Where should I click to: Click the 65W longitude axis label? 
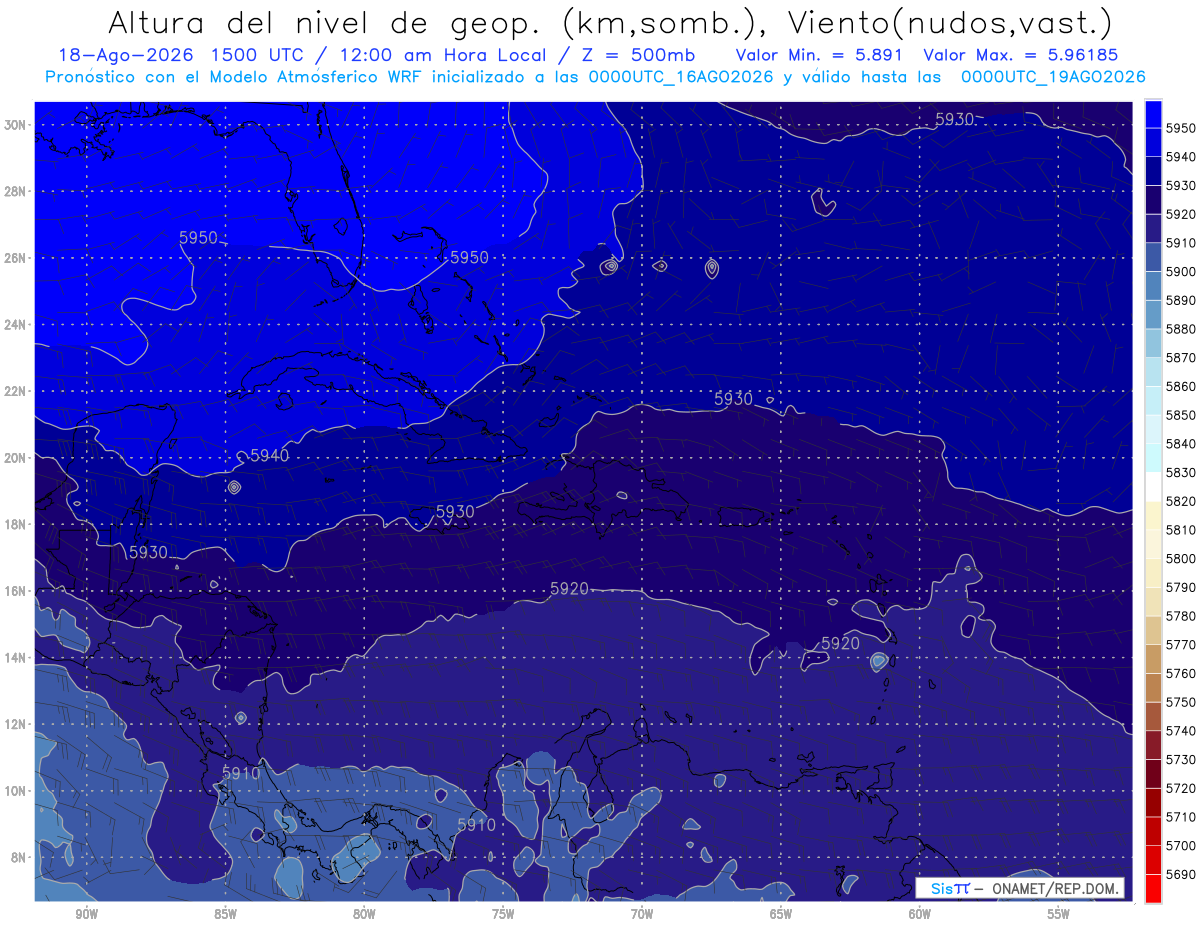pyautogui.click(x=781, y=914)
